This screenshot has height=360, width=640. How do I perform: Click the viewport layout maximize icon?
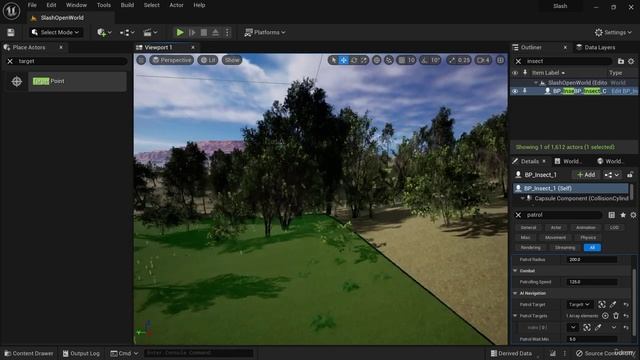click(500, 60)
